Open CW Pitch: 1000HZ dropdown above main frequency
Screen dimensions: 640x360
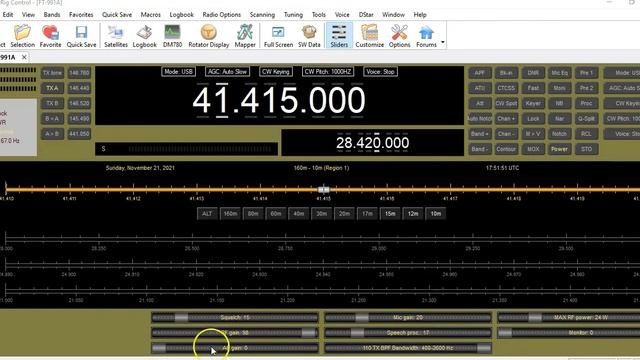click(328, 72)
